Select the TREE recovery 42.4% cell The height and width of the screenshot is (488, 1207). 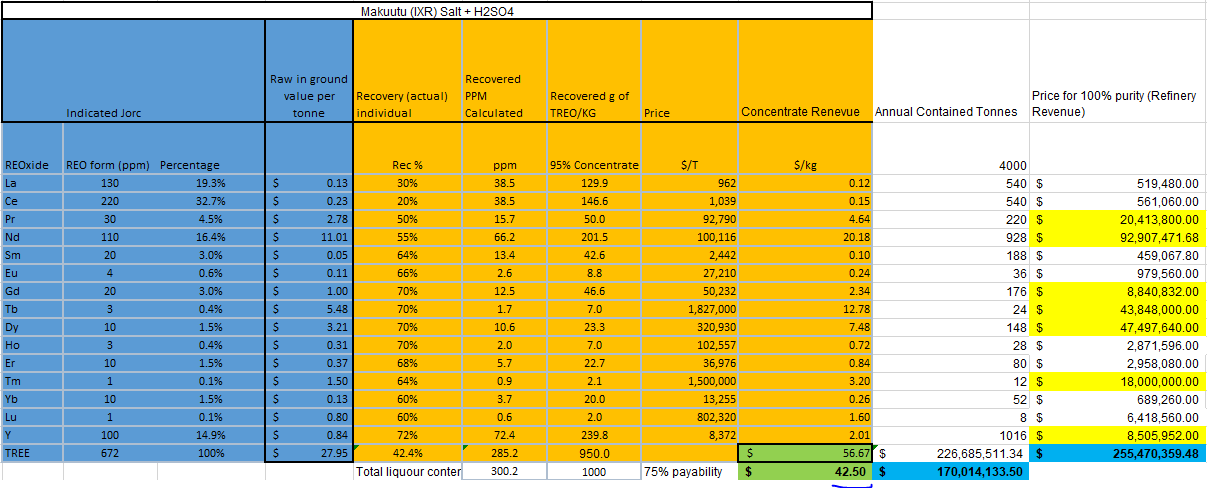click(407, 454)
